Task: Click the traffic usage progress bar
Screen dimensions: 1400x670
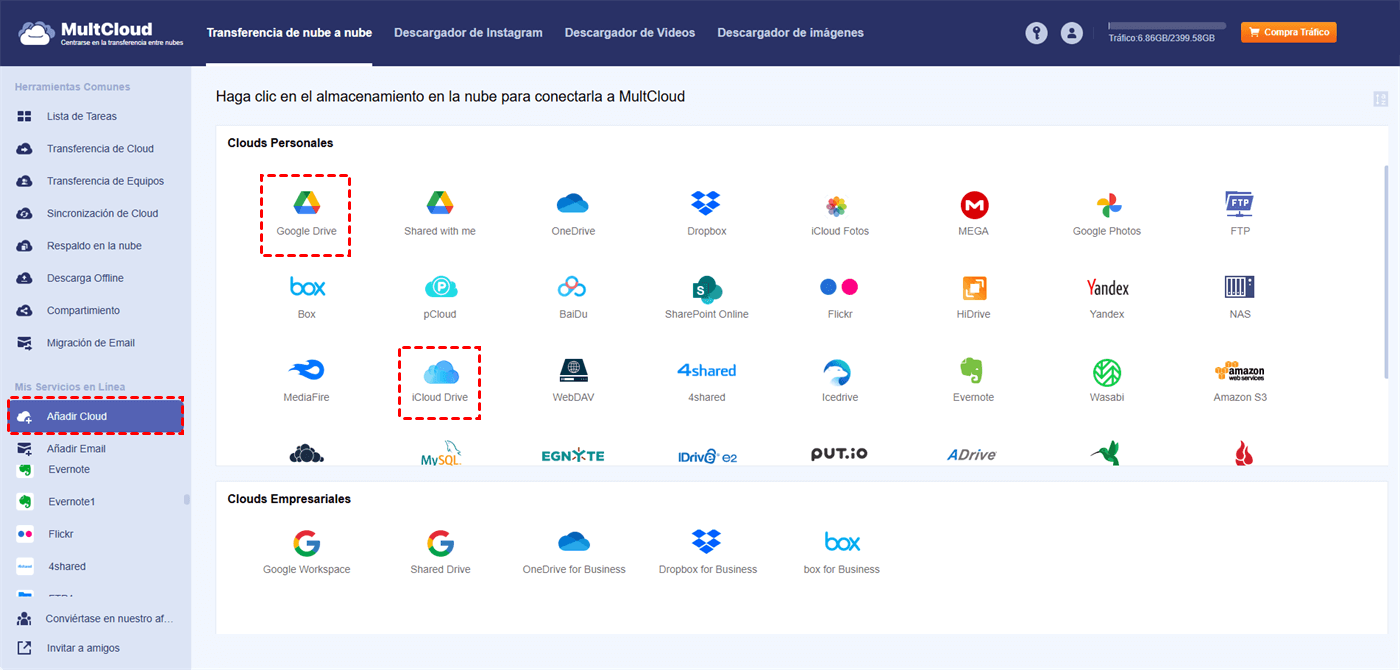Action: tap(1167, 25)
